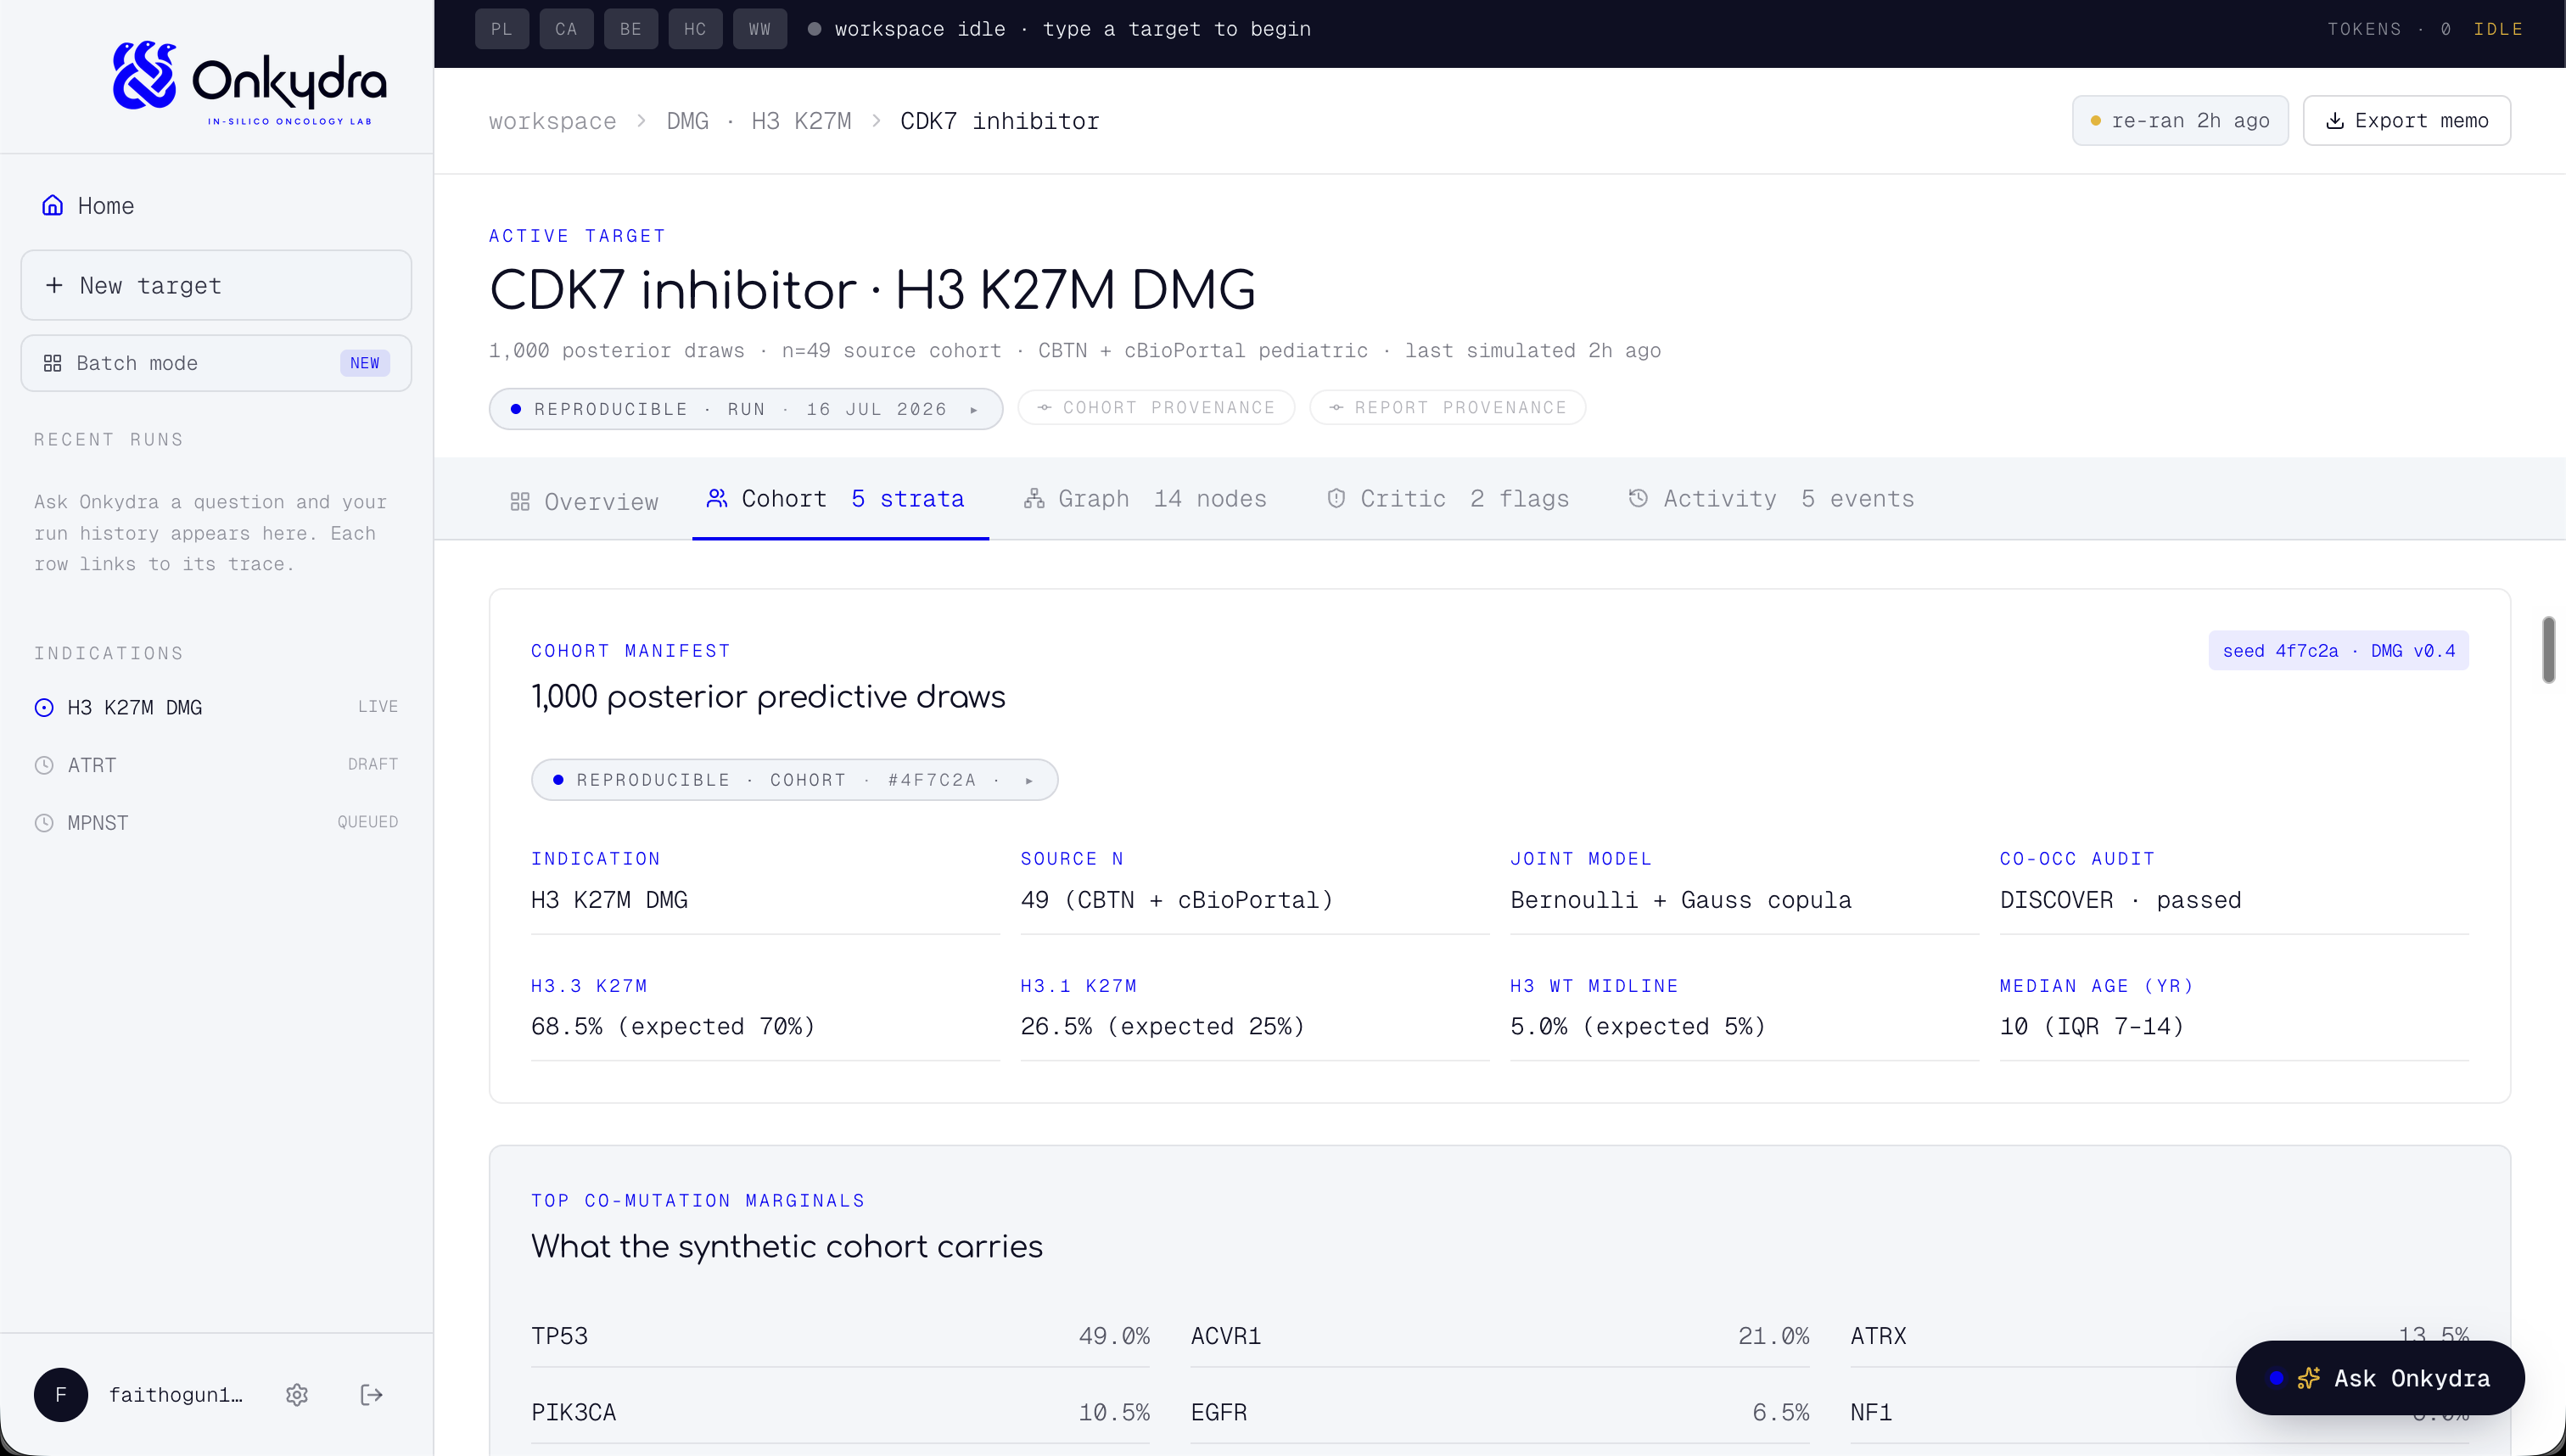Click the Home house icon
This screenshot has height=1456, width=2566.
(53, 205)
